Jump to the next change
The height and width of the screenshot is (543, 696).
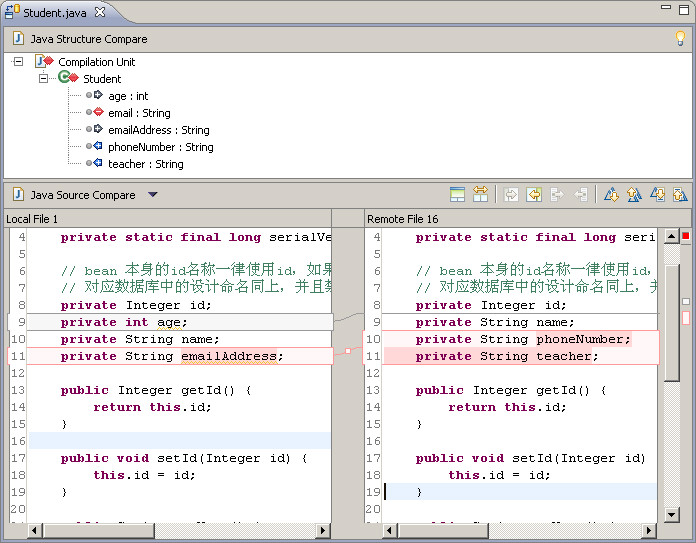click(x=657, y=195)
